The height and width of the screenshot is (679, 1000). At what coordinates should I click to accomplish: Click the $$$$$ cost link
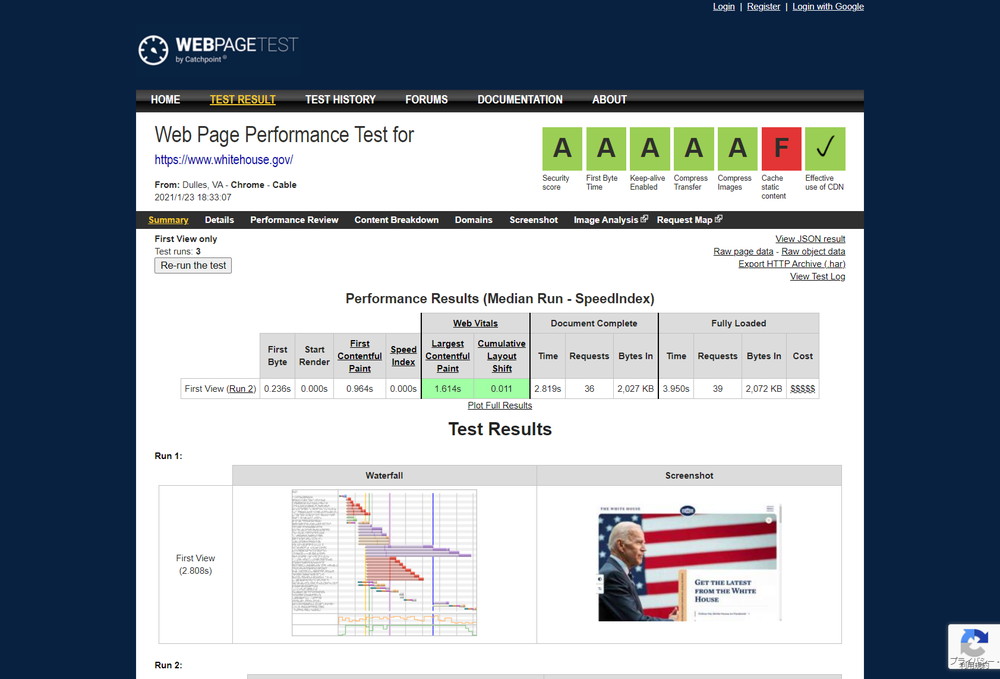[x=802, y=389]
